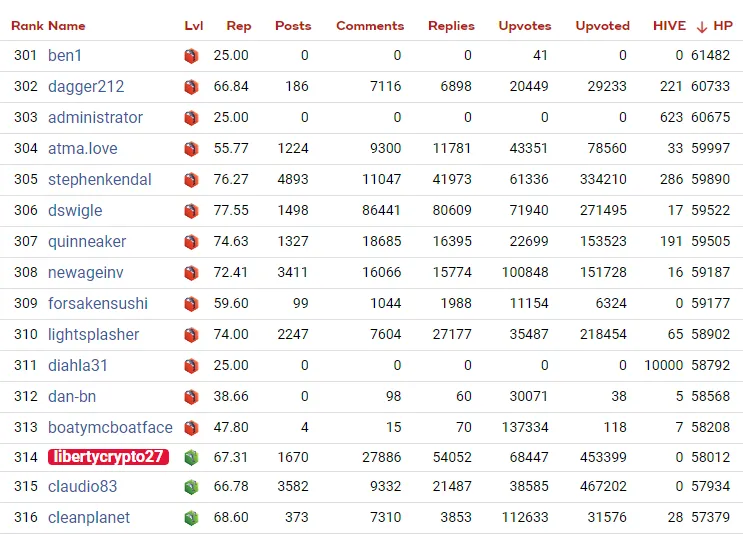This screenshot has height=535, width=743.
Task: Click Rep value 38.66 for dan-bn
Action: [231, 396]
